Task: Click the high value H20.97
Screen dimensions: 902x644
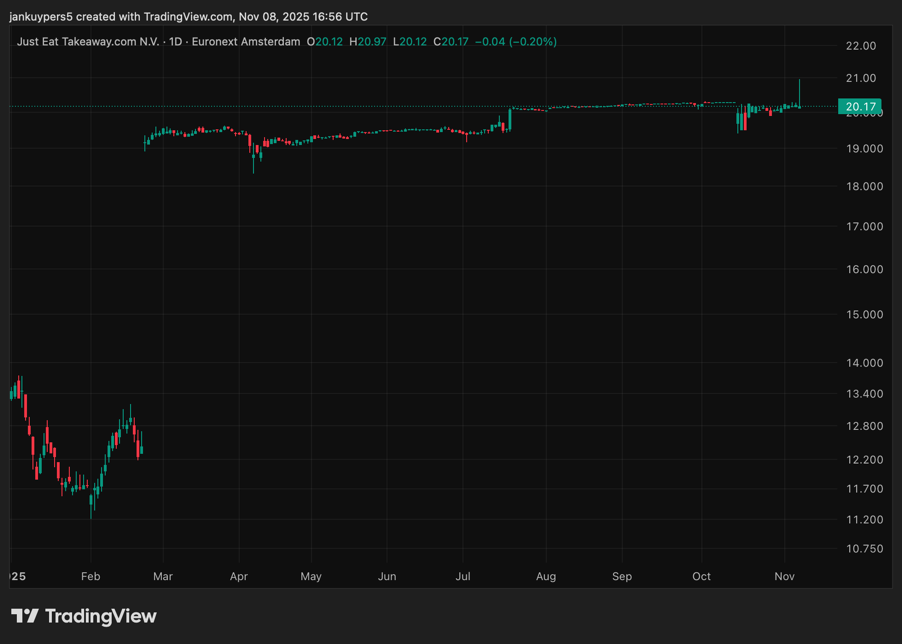Action: (x=368, y=42)
